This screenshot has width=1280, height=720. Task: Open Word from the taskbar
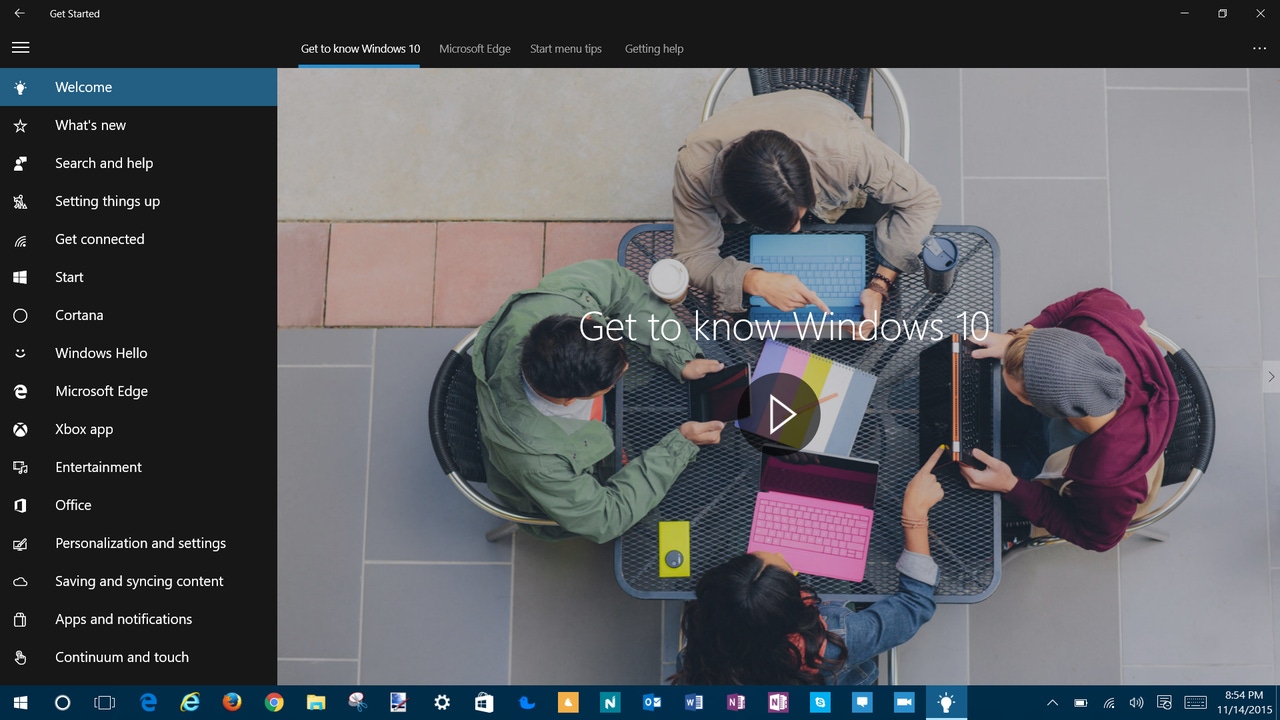694,703
